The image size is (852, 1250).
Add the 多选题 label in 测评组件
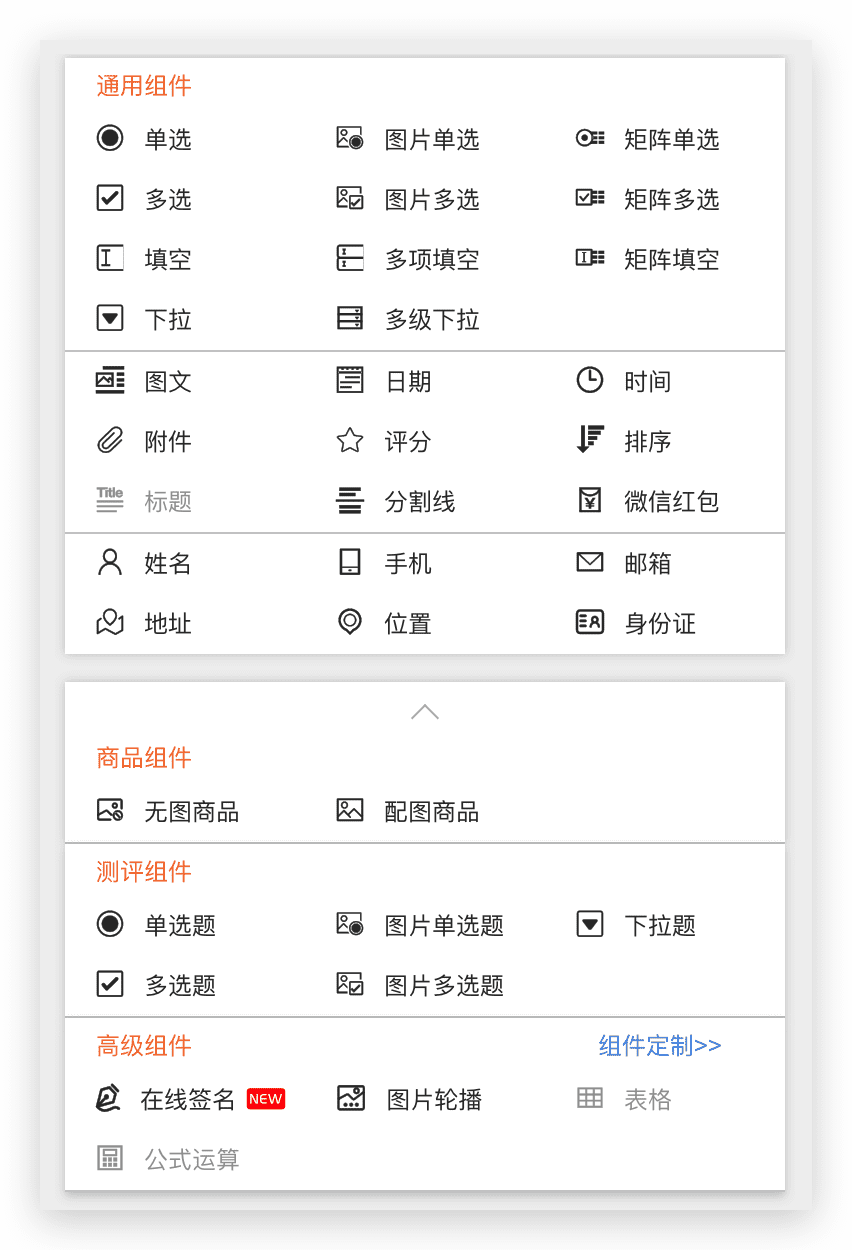click(x=180, y=985)
